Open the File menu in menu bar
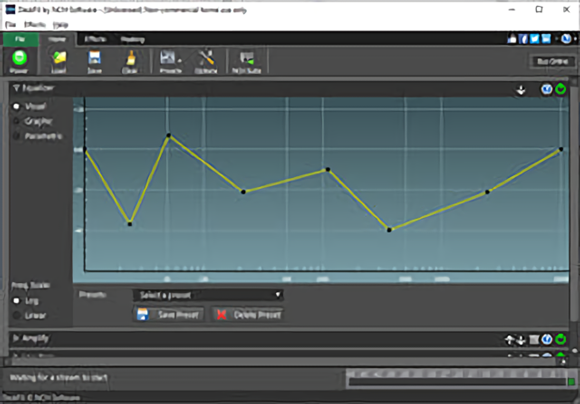 (11, 25)
